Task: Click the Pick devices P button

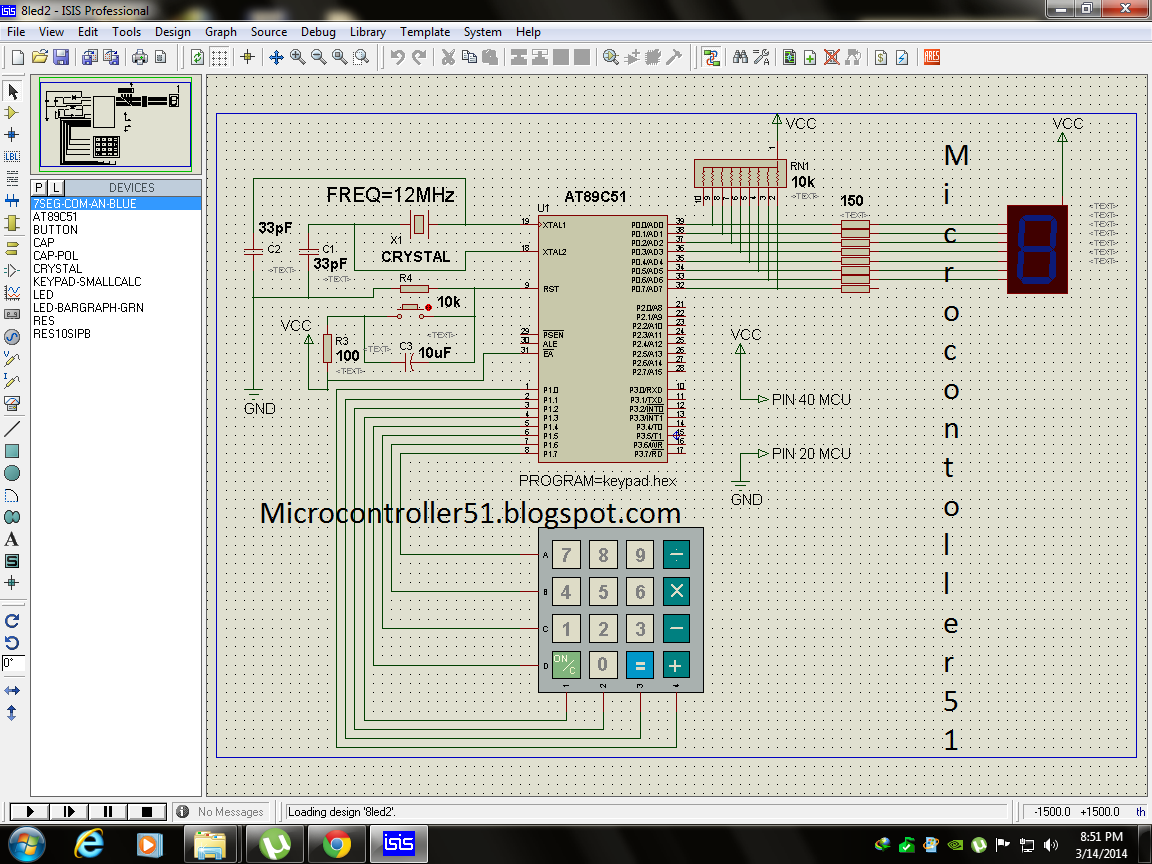Action: (40, 188)
